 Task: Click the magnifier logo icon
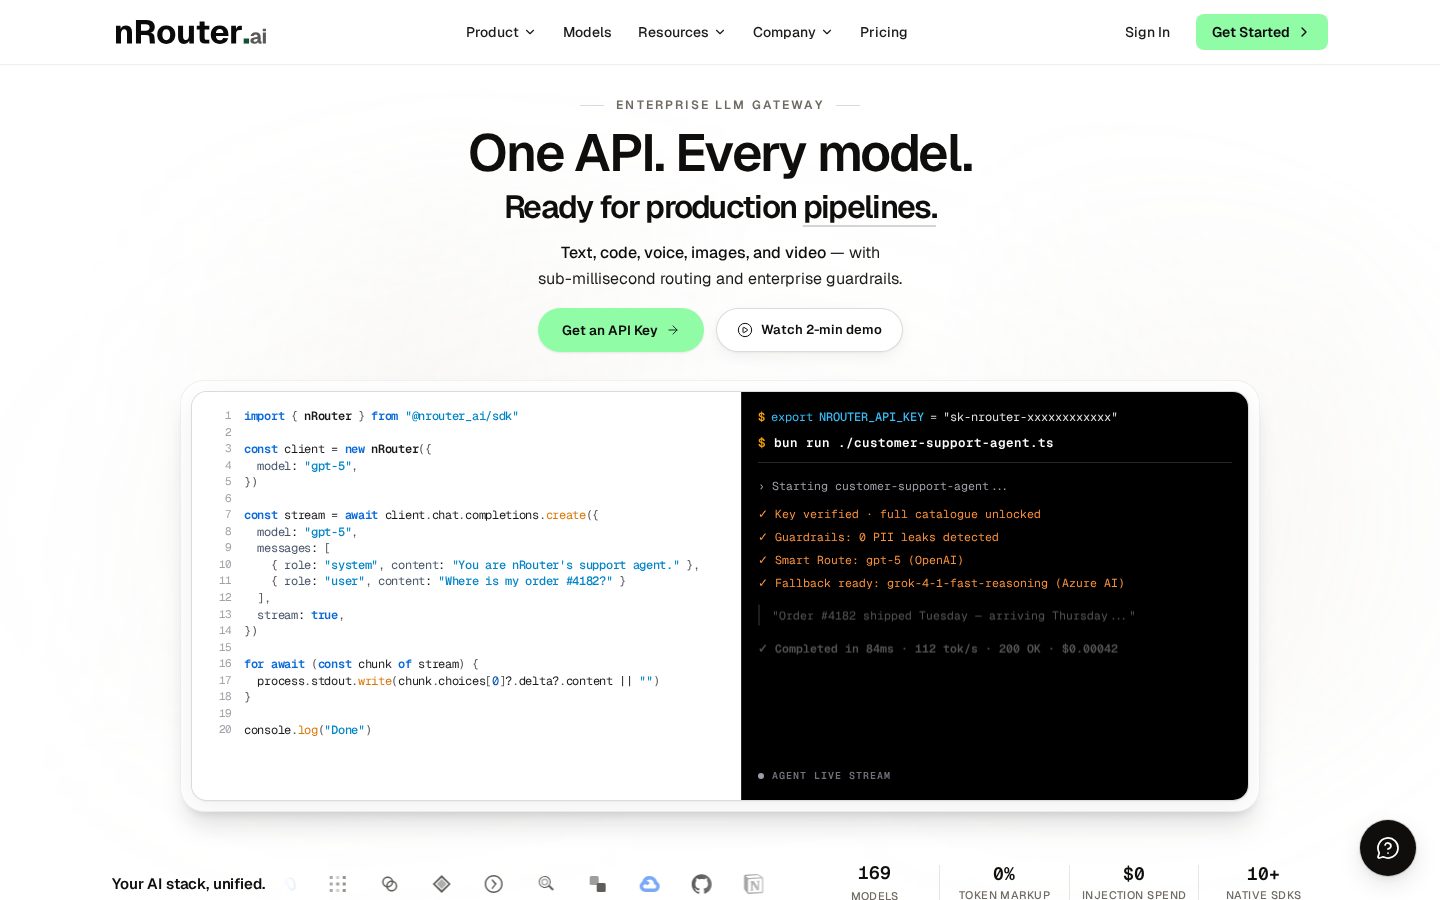(546, 883)
